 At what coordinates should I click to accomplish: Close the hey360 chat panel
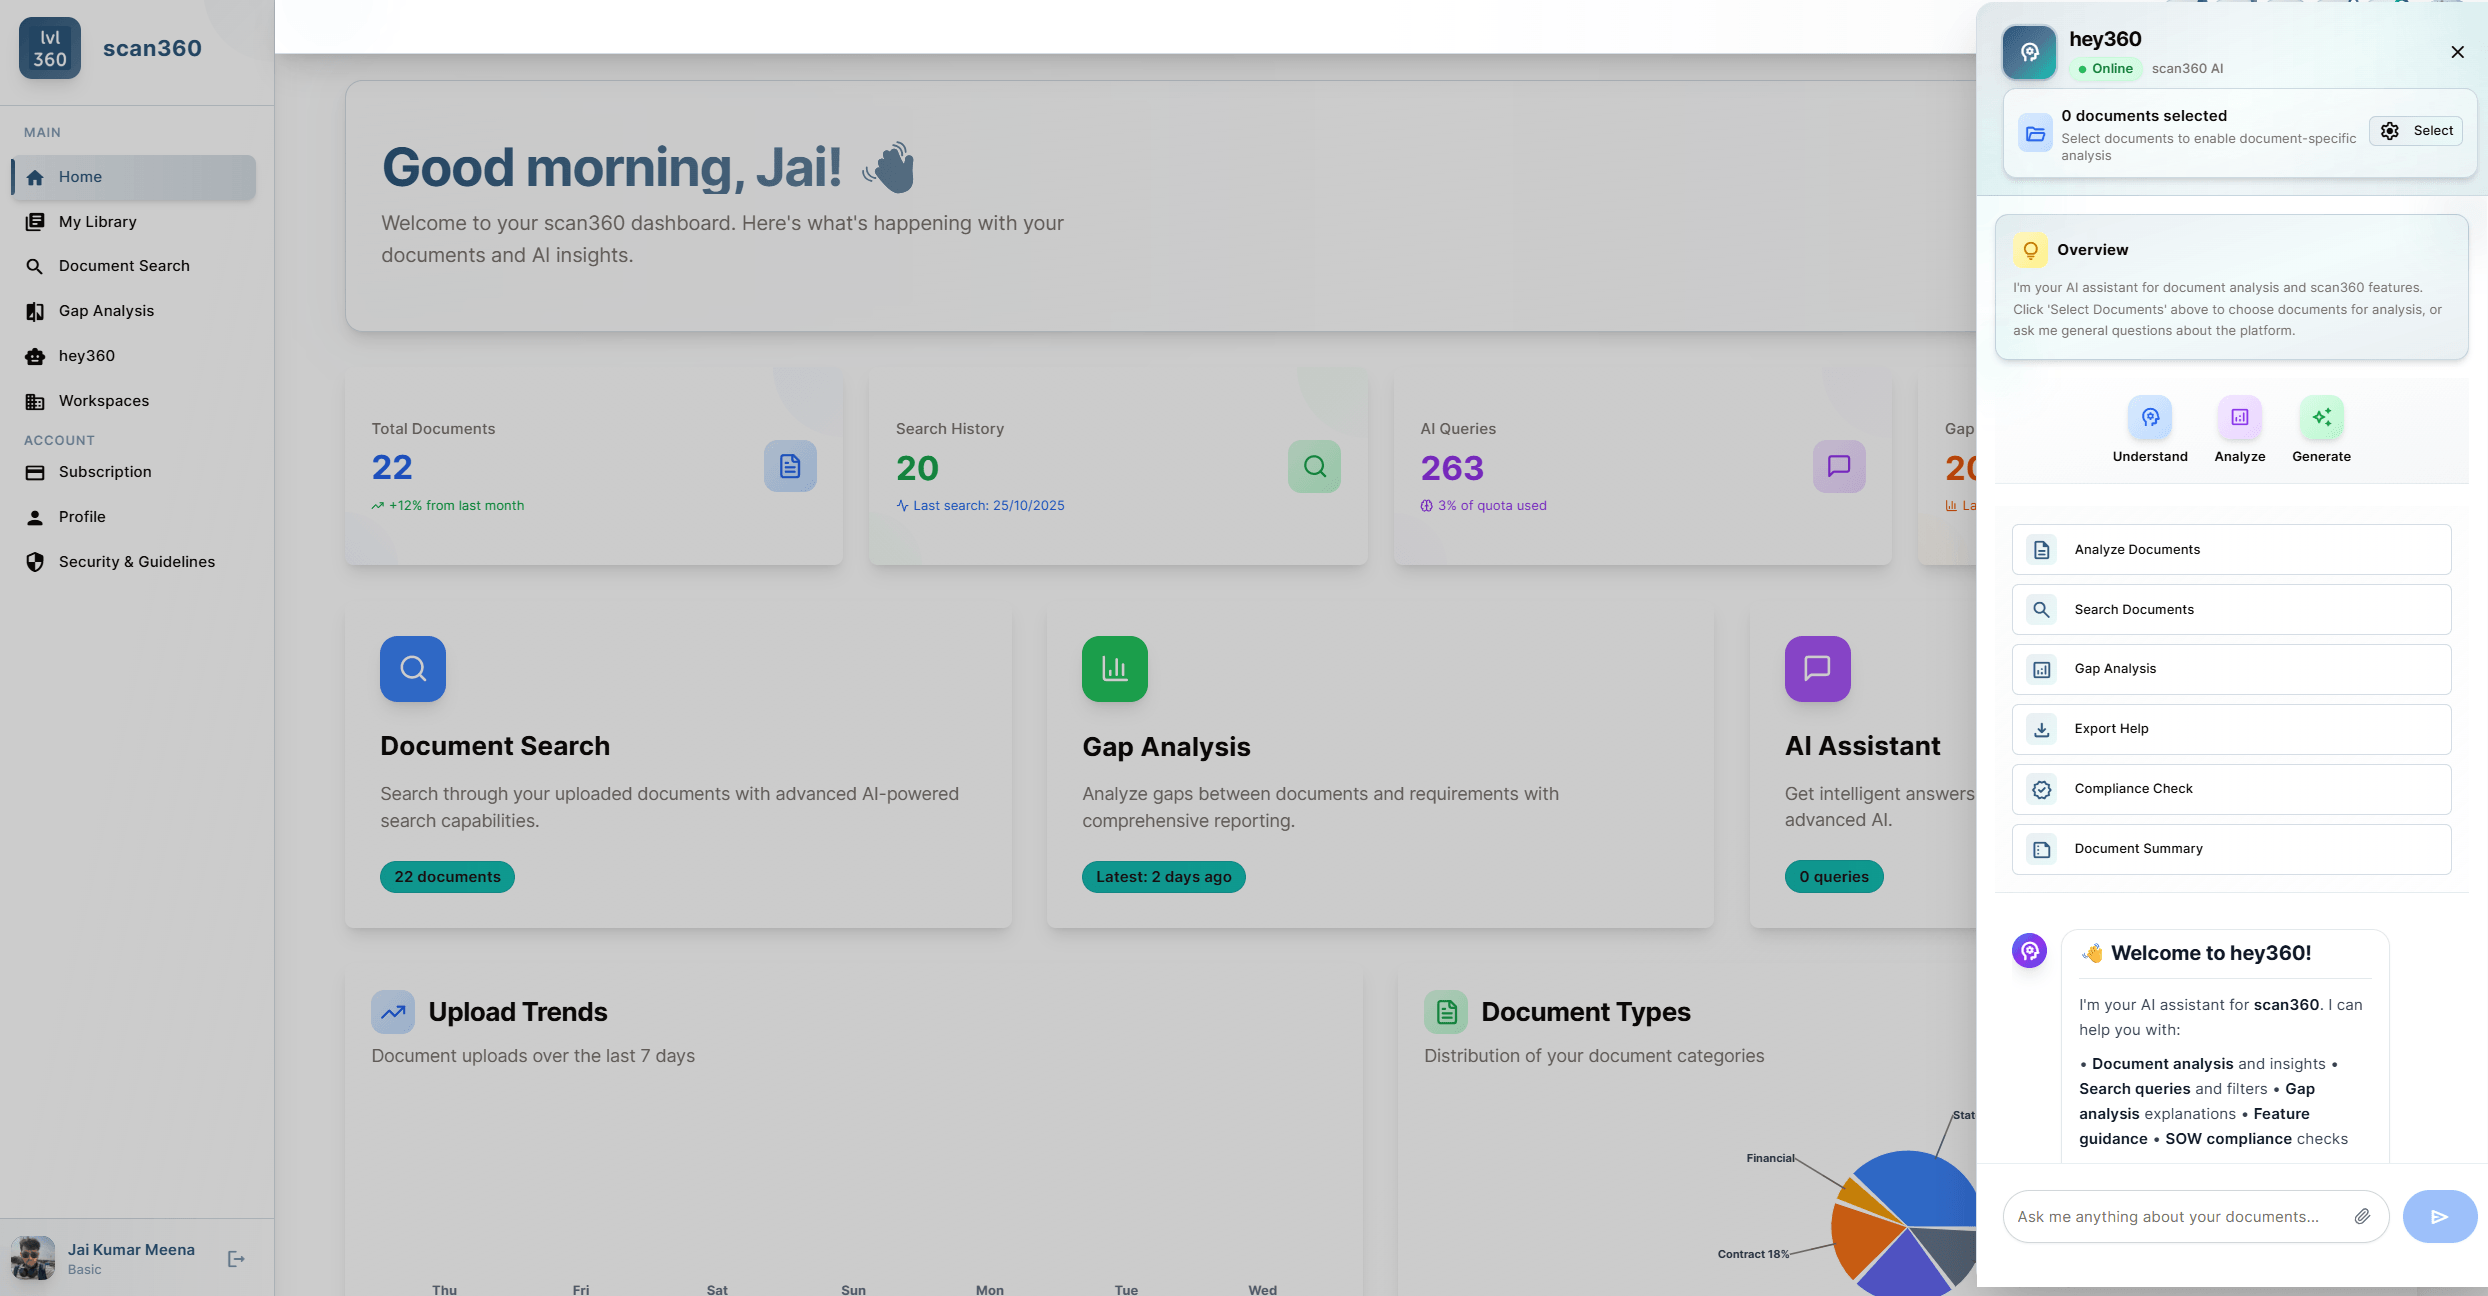click(2458, 51)
